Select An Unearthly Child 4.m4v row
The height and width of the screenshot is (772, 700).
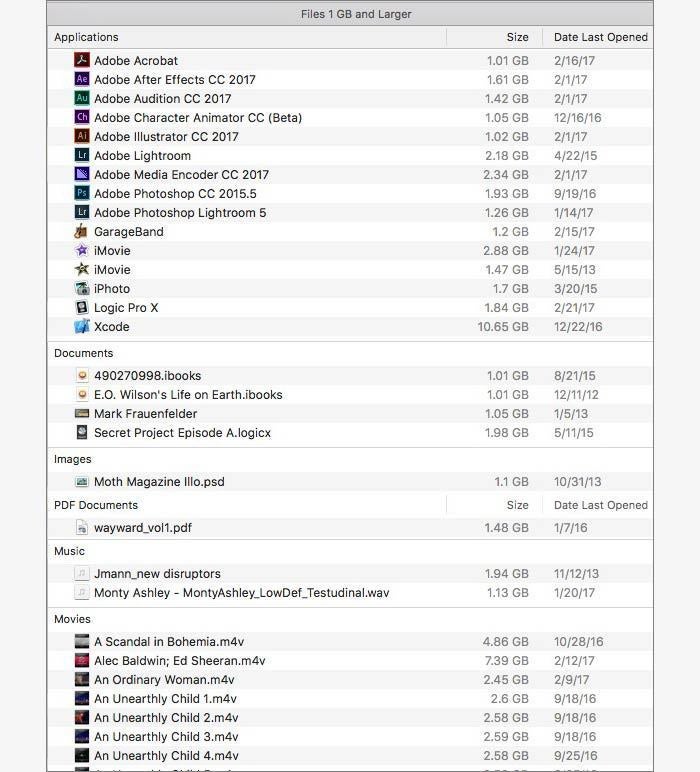(x=350, y=756)
